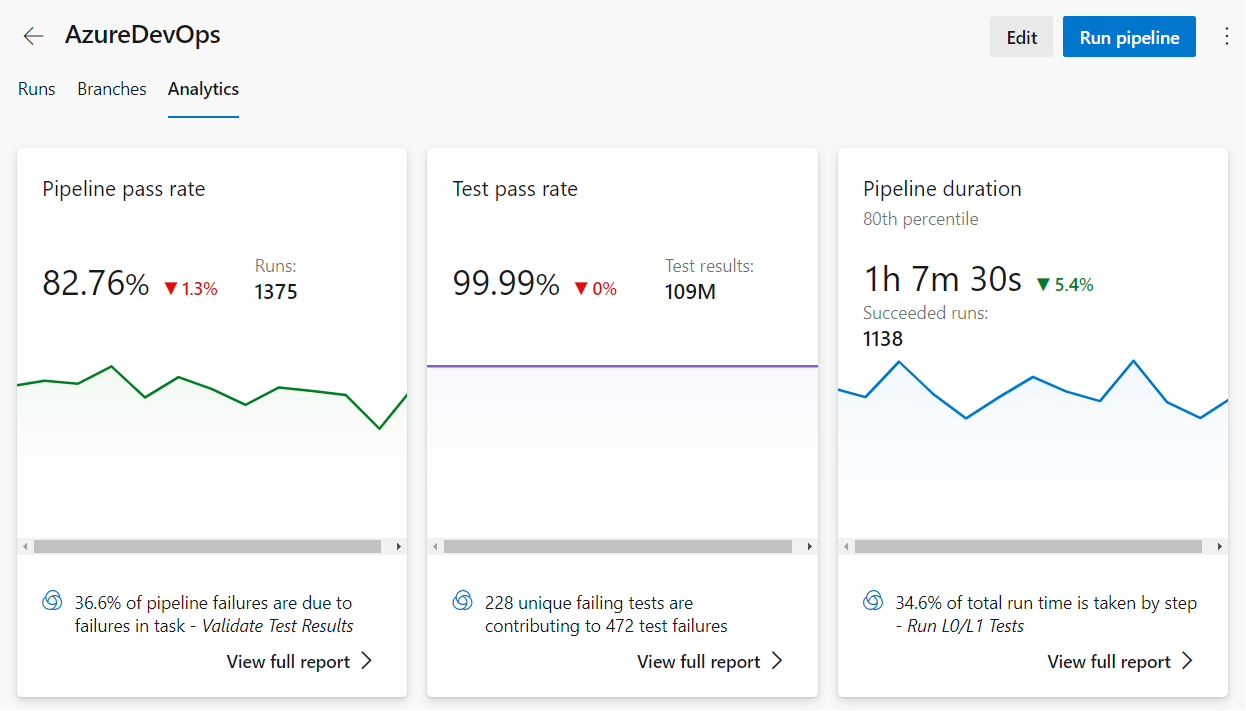Expand View full report on Pipeline duration
The height and width of the screenshot is (711, 1246).
point(1121,661)
